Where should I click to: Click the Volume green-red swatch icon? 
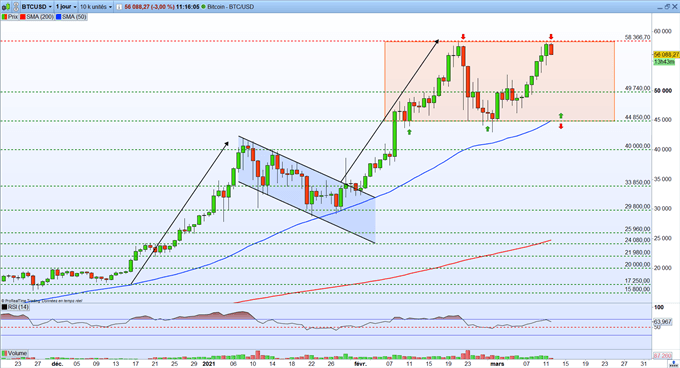[x=4, y=353]
